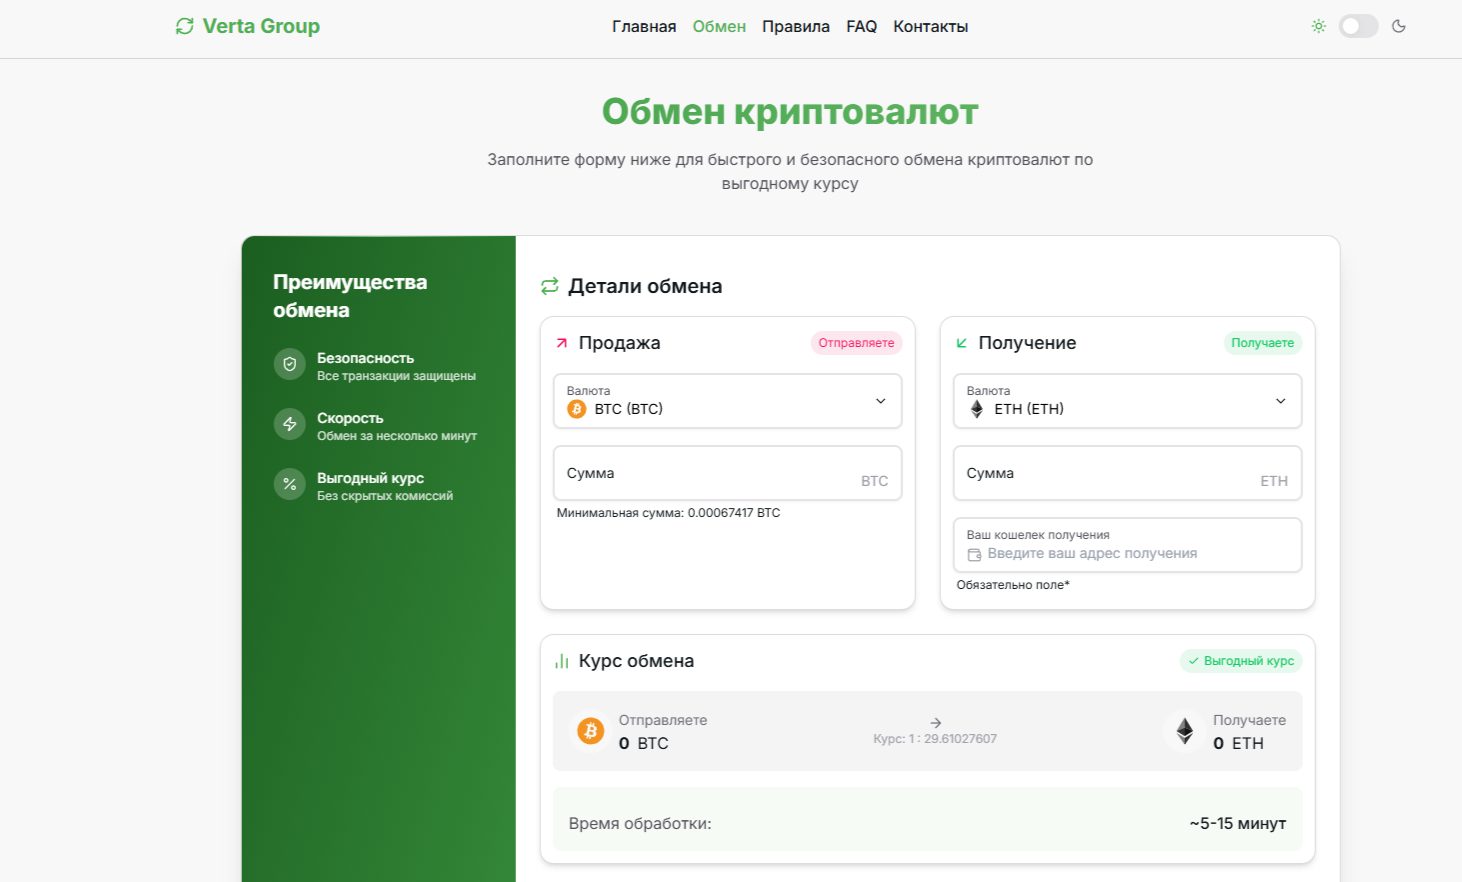
Task: Navigate to Контакты
Action: coord(930,27)
